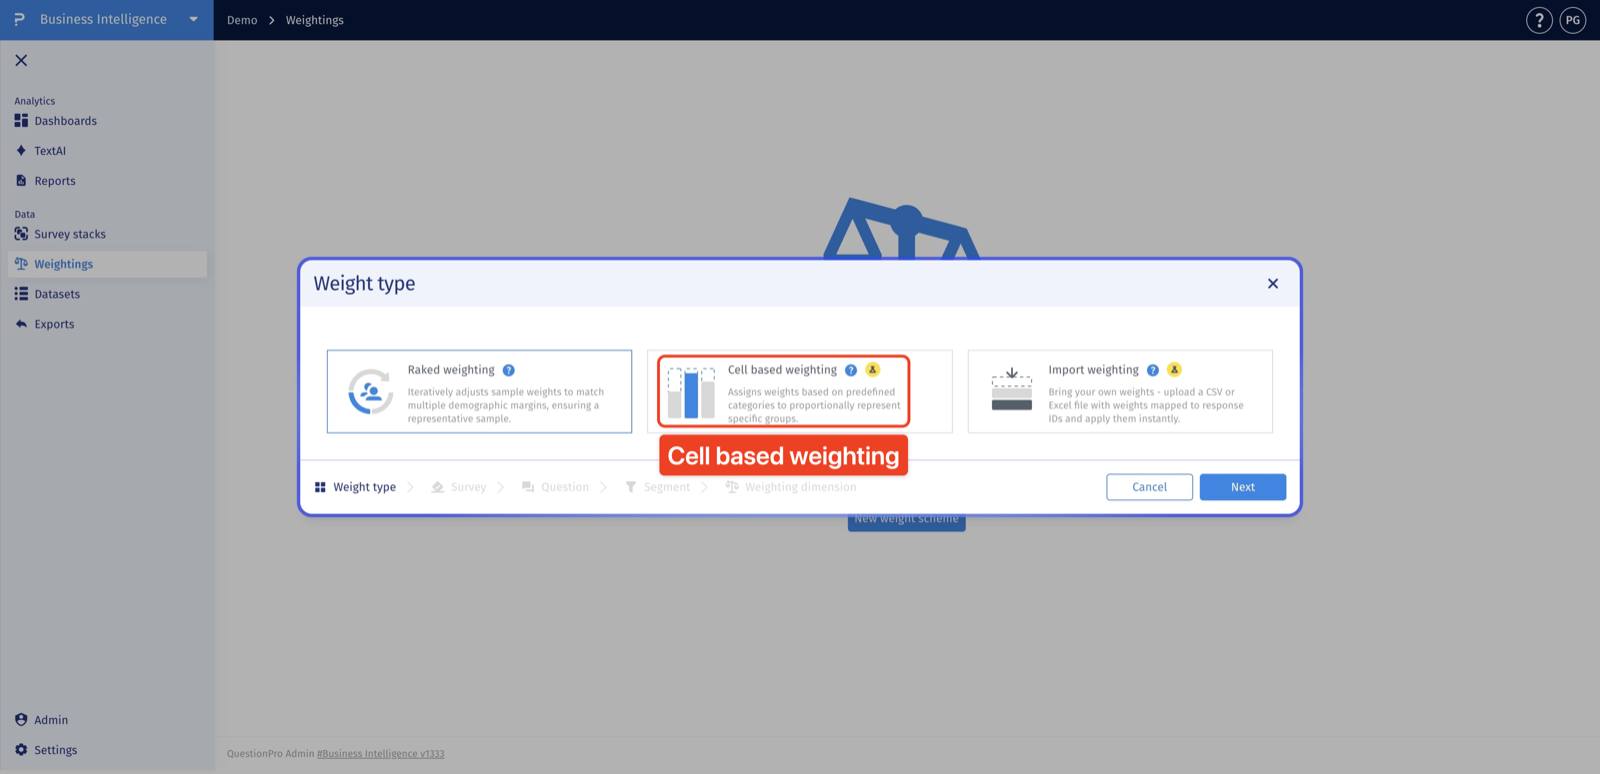Select Weightings in the sidebar
Screen dimensions: 1600x774
coord(107,264)
